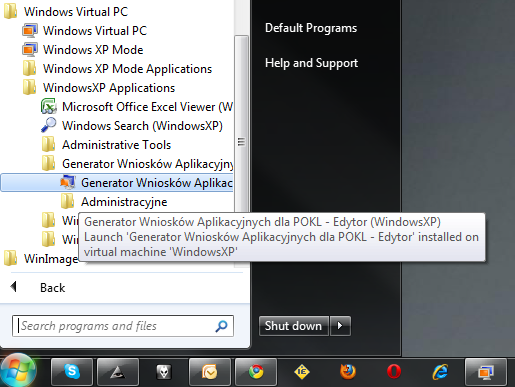Launch Firefox from the taskbar
The image size is (515, 387).
[348, 372]
